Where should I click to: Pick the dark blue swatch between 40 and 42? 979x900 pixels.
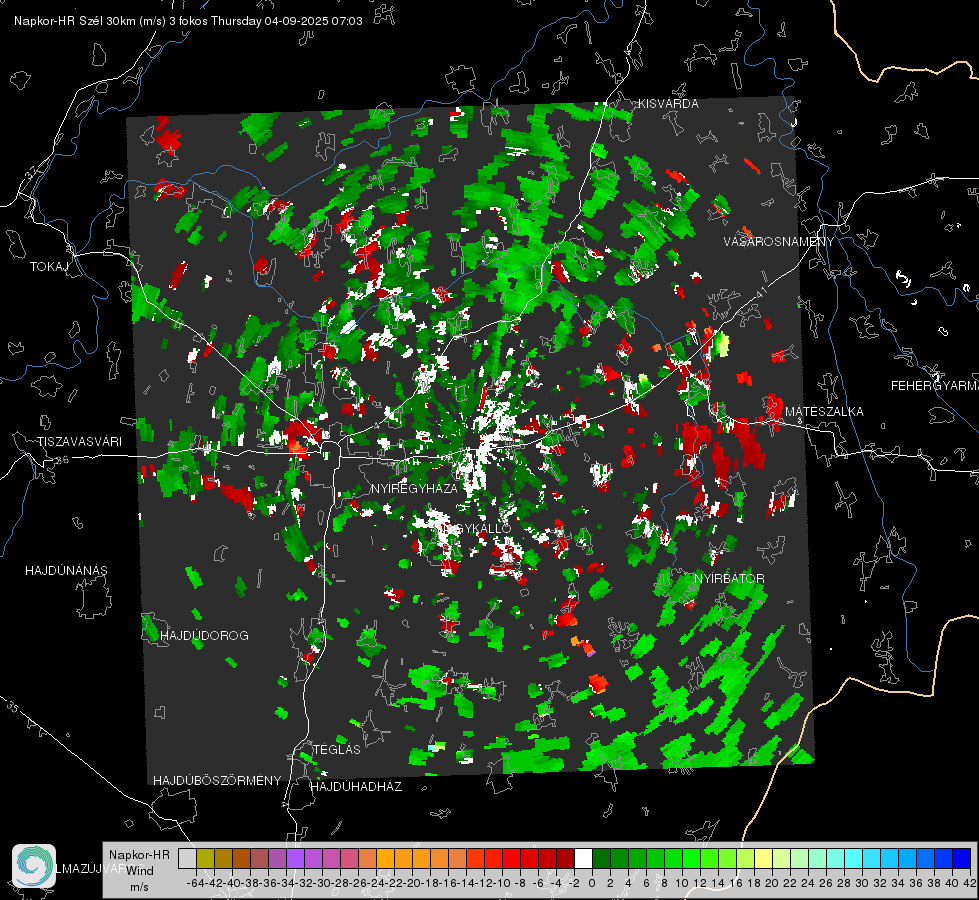pyautogui.click(x=962, y=859)
